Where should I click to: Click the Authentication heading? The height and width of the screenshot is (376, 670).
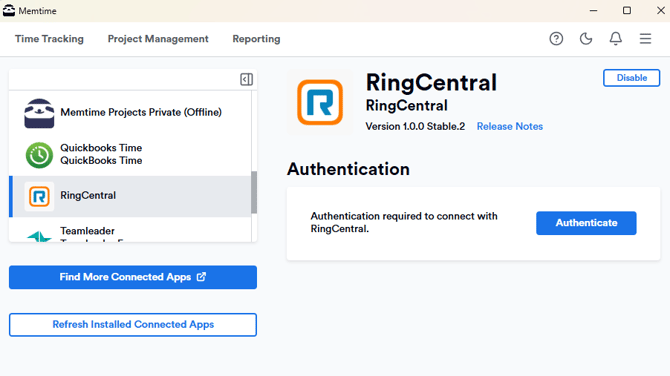pos(348,169)
